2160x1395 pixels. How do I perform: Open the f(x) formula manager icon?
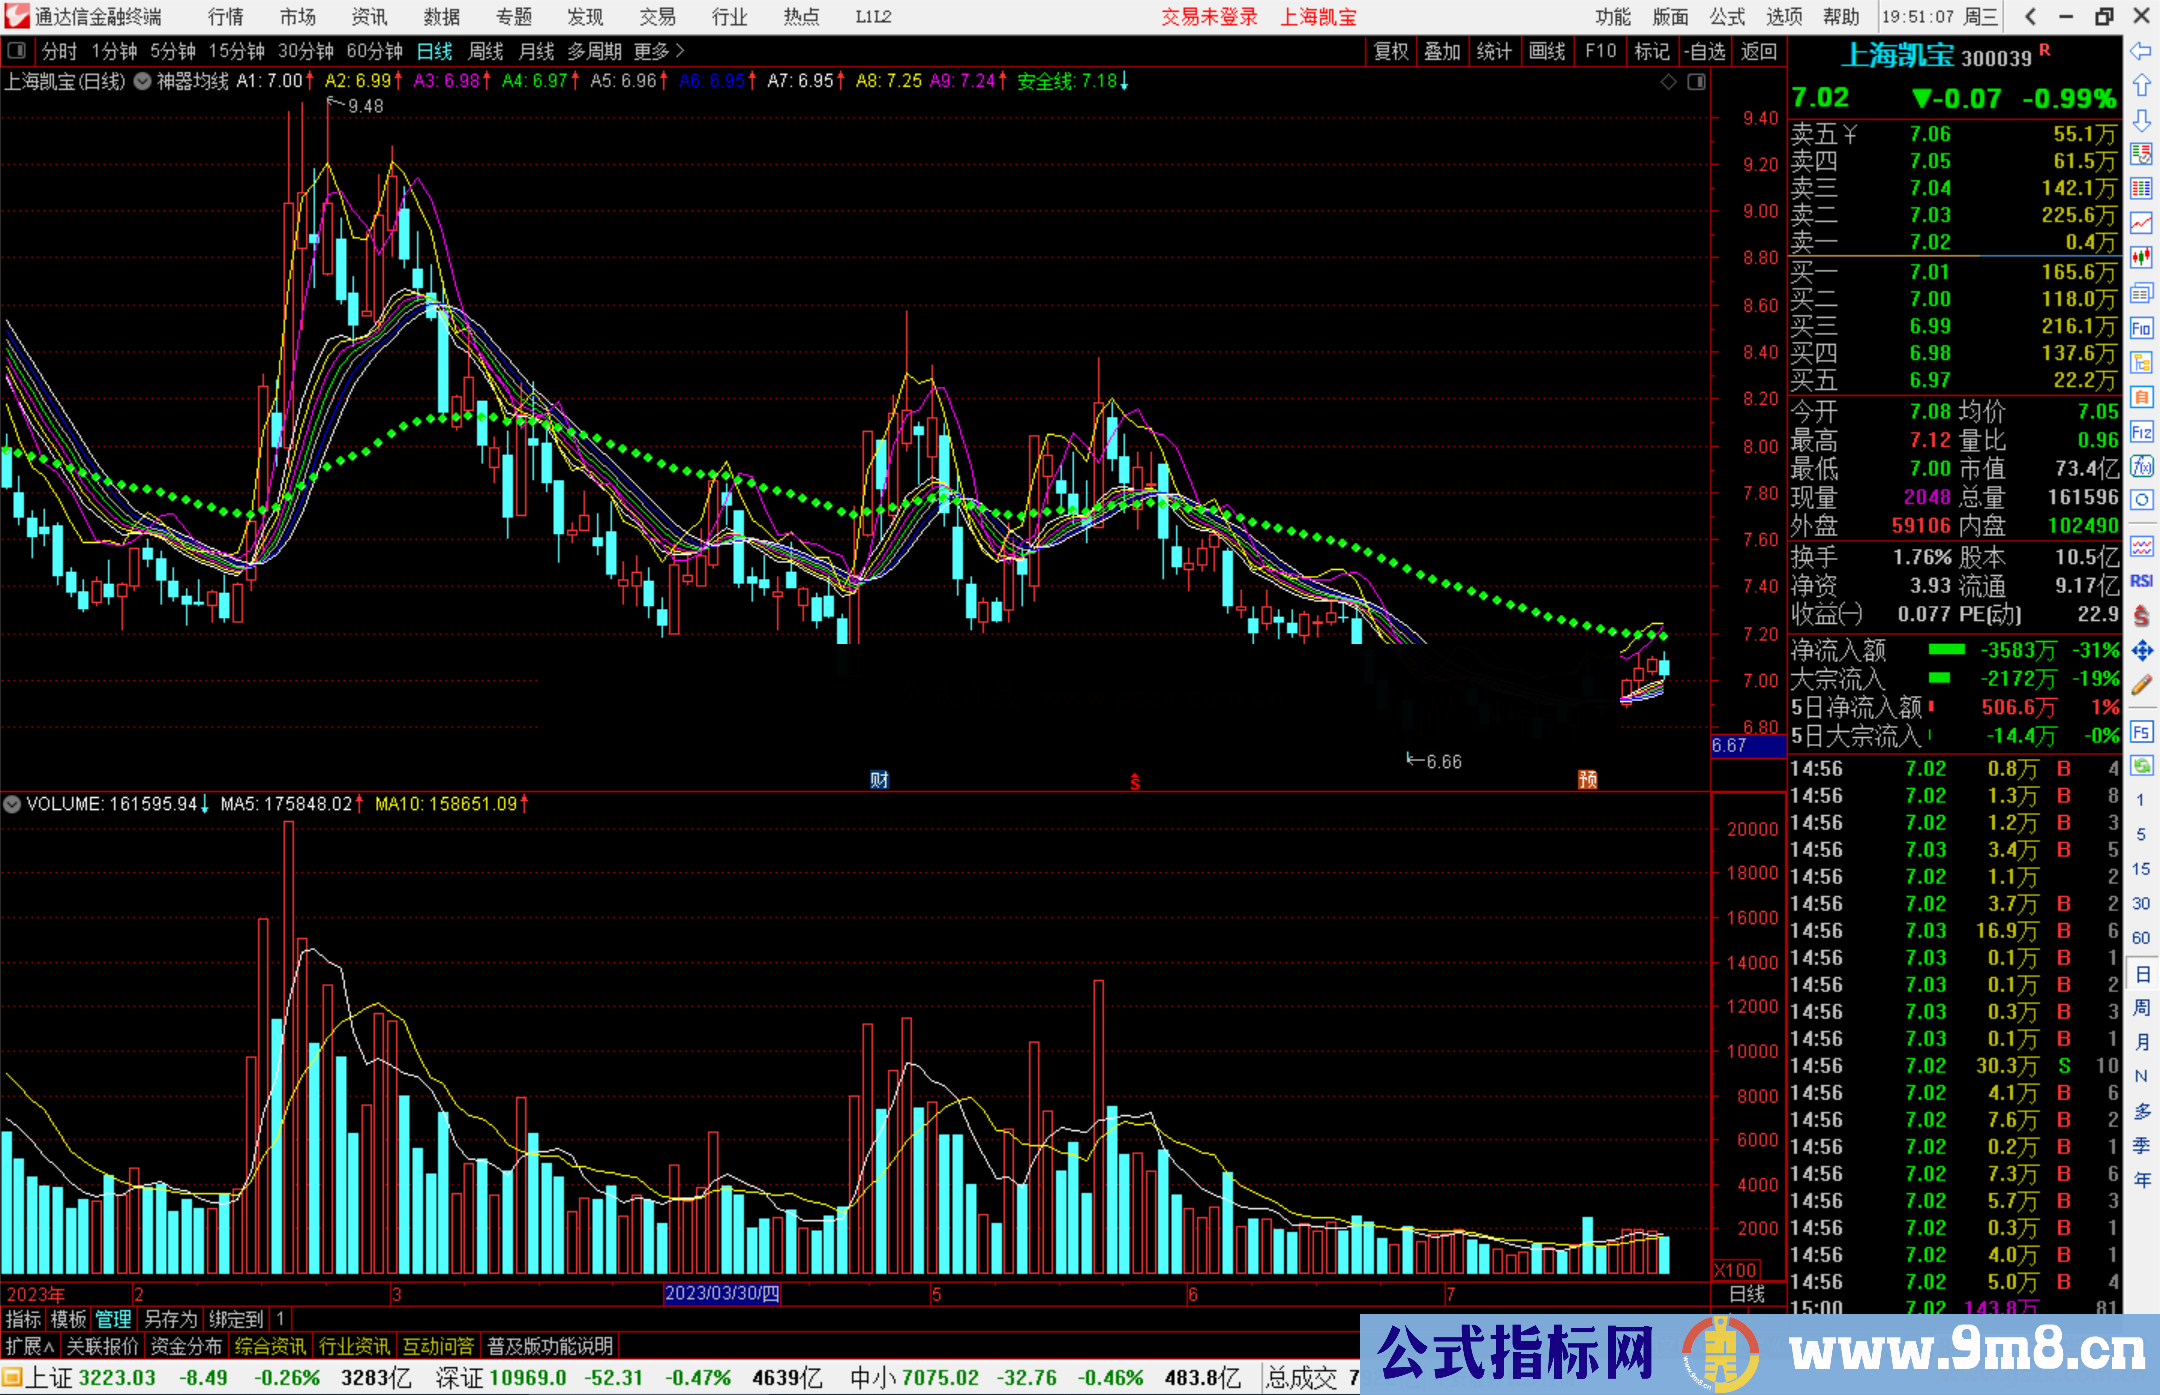[x=2141, y=466]
